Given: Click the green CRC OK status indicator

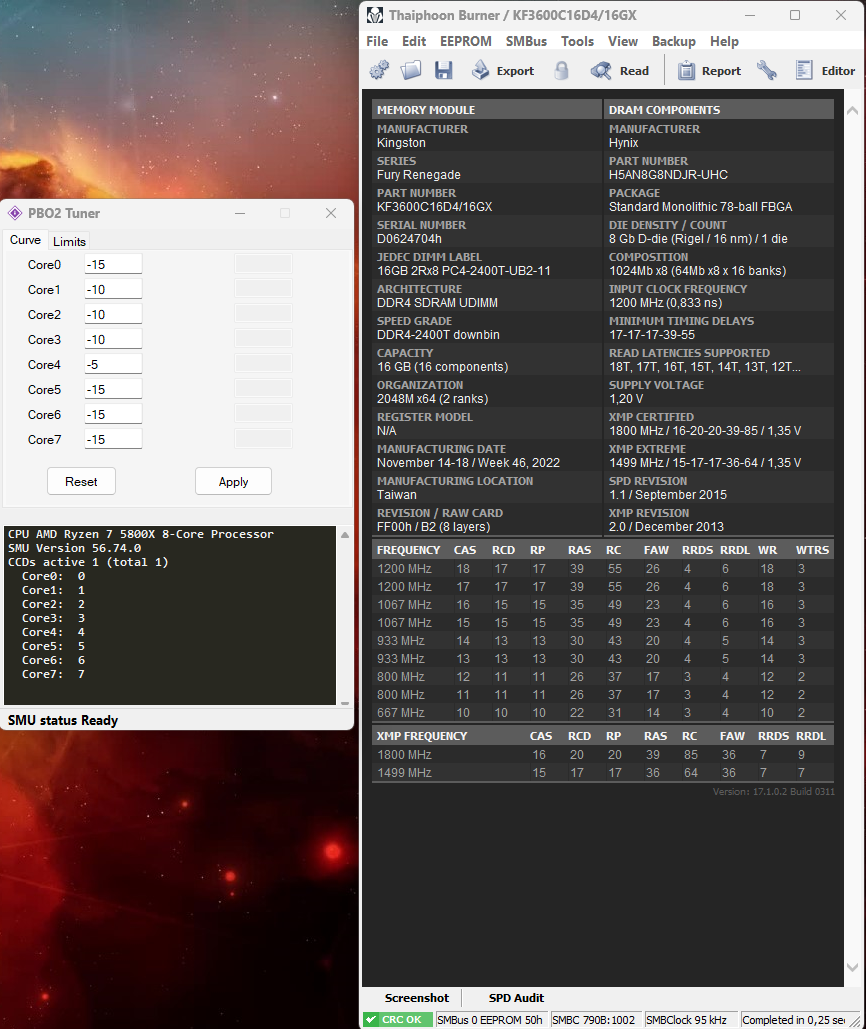Looking at the screenshot, I should 397,1019.
